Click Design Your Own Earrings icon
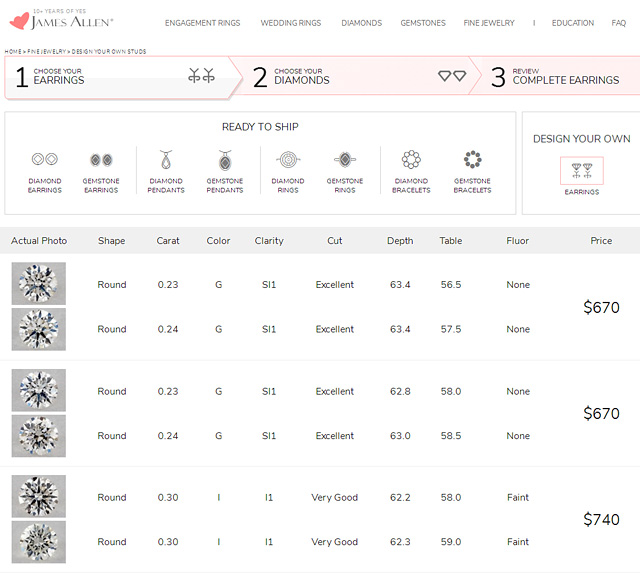 [x=581, y=171]
